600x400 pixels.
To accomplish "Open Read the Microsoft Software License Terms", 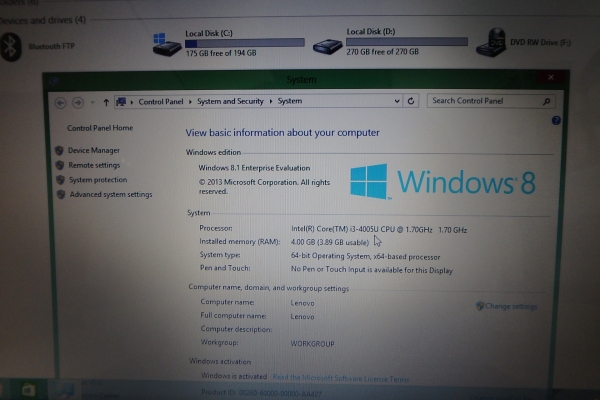I will (341, 378).
